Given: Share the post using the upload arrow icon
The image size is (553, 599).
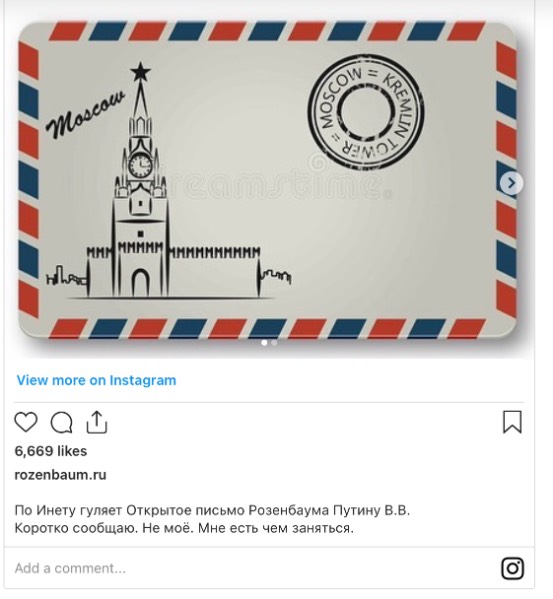Looking at the screenshot, I should (97, 422).
